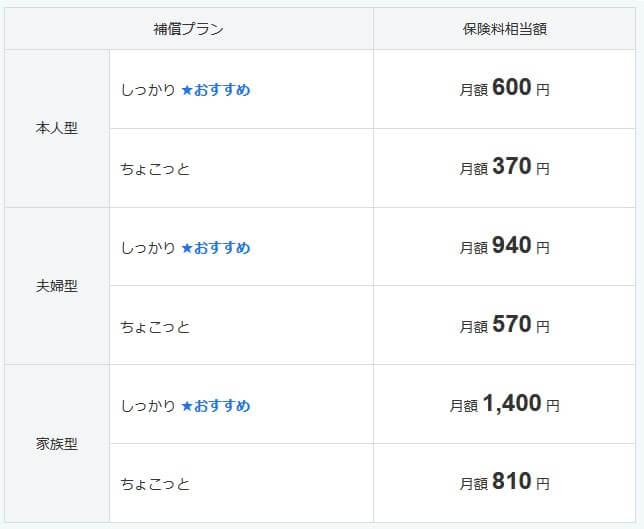Image resolution: width=644 pixels, height=529 pixels.
Task: Click the 補償プラン column header
Action: tap(188, 29)
